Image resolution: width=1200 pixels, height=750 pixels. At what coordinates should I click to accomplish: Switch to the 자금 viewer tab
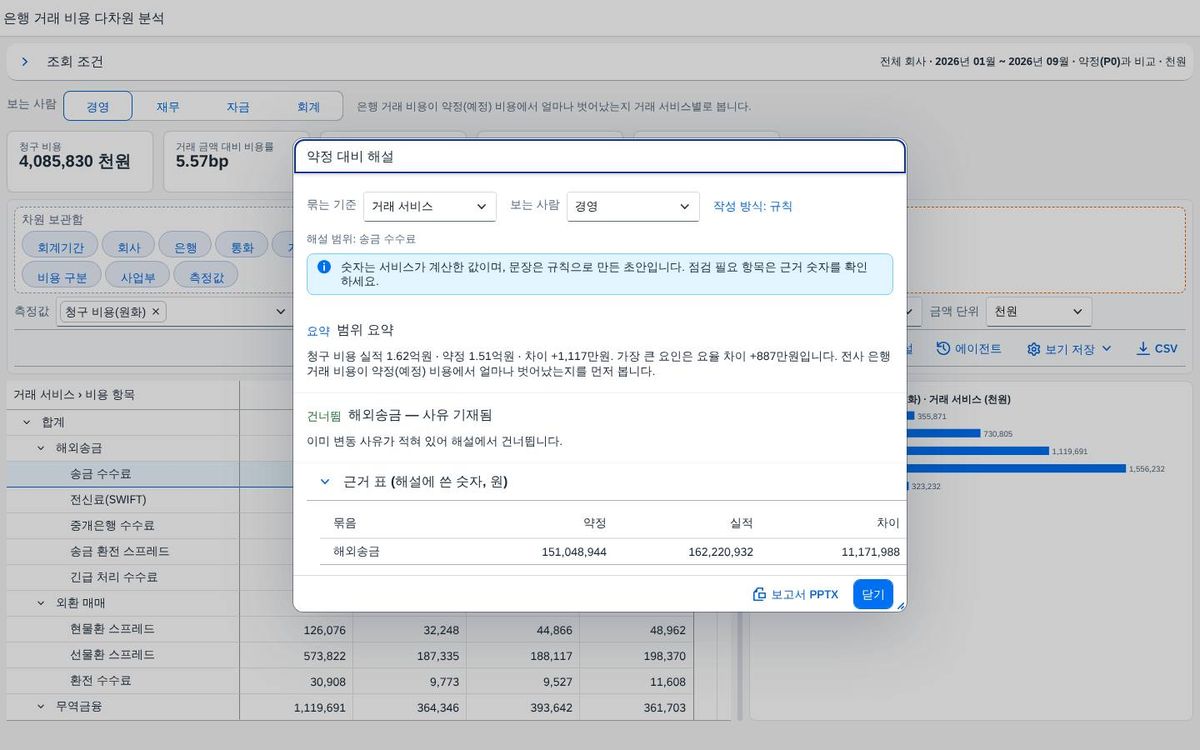pos(238,107)
